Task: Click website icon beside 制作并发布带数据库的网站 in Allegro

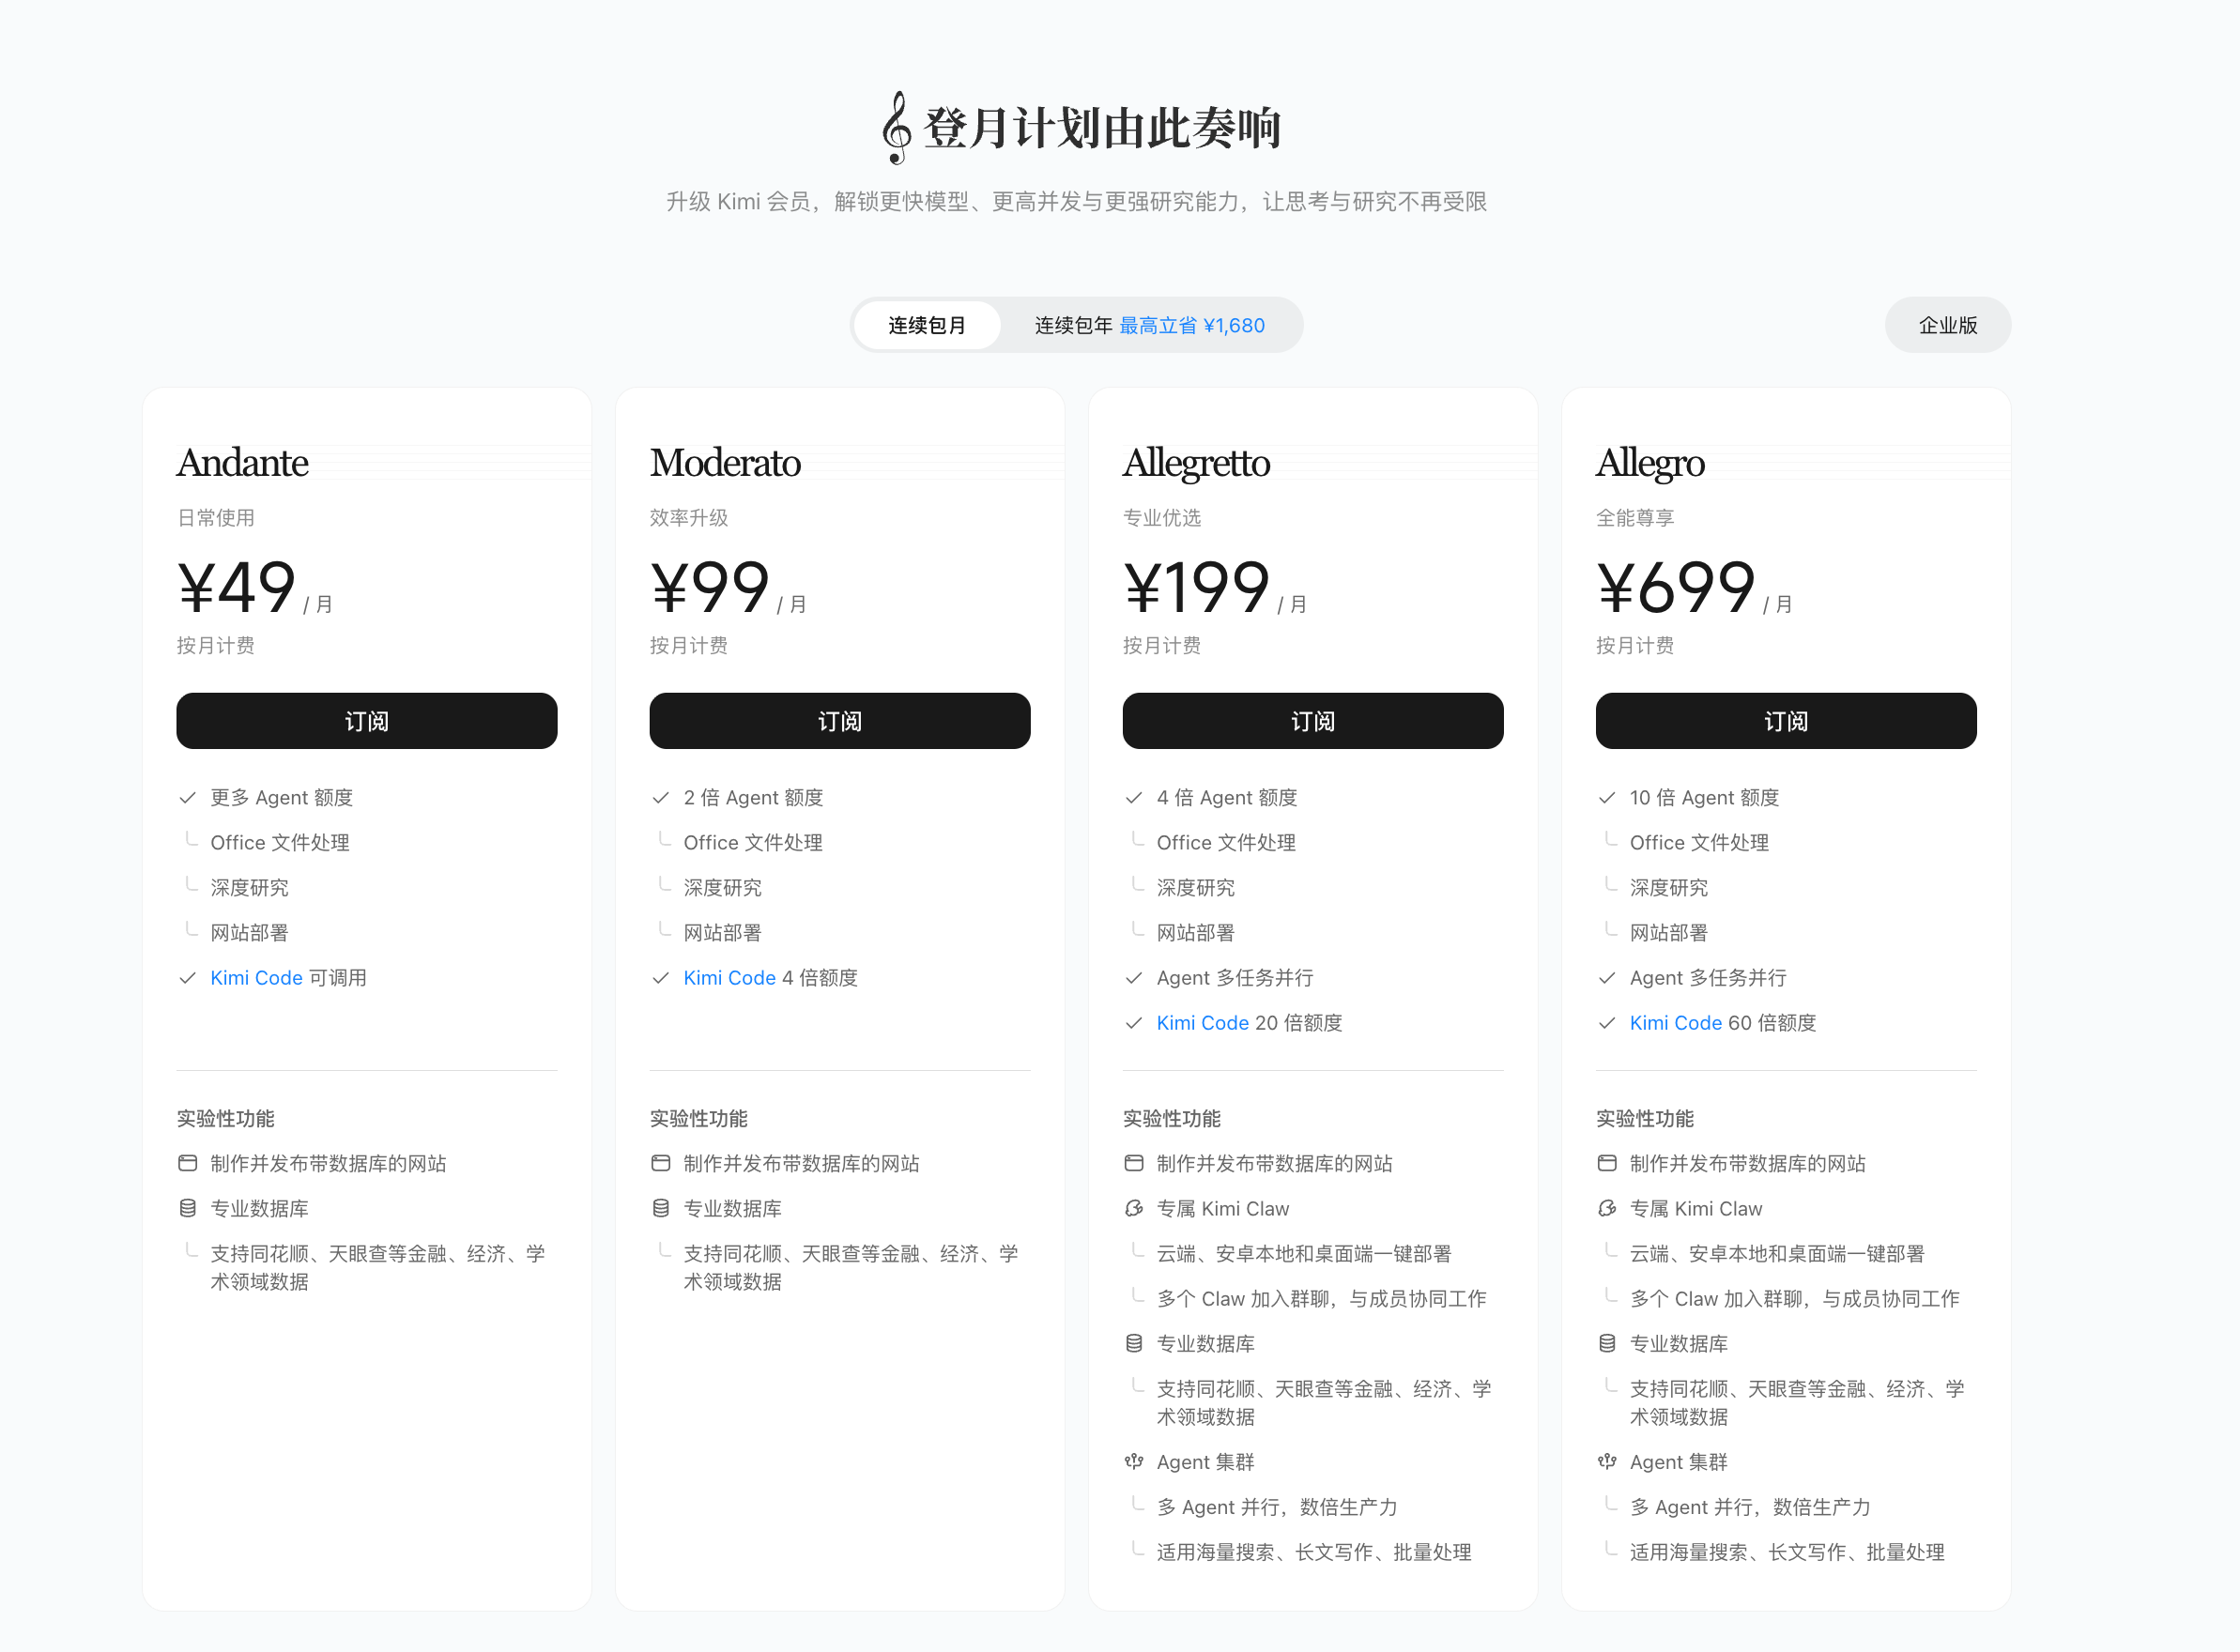Action: tap(1606, 1163)
